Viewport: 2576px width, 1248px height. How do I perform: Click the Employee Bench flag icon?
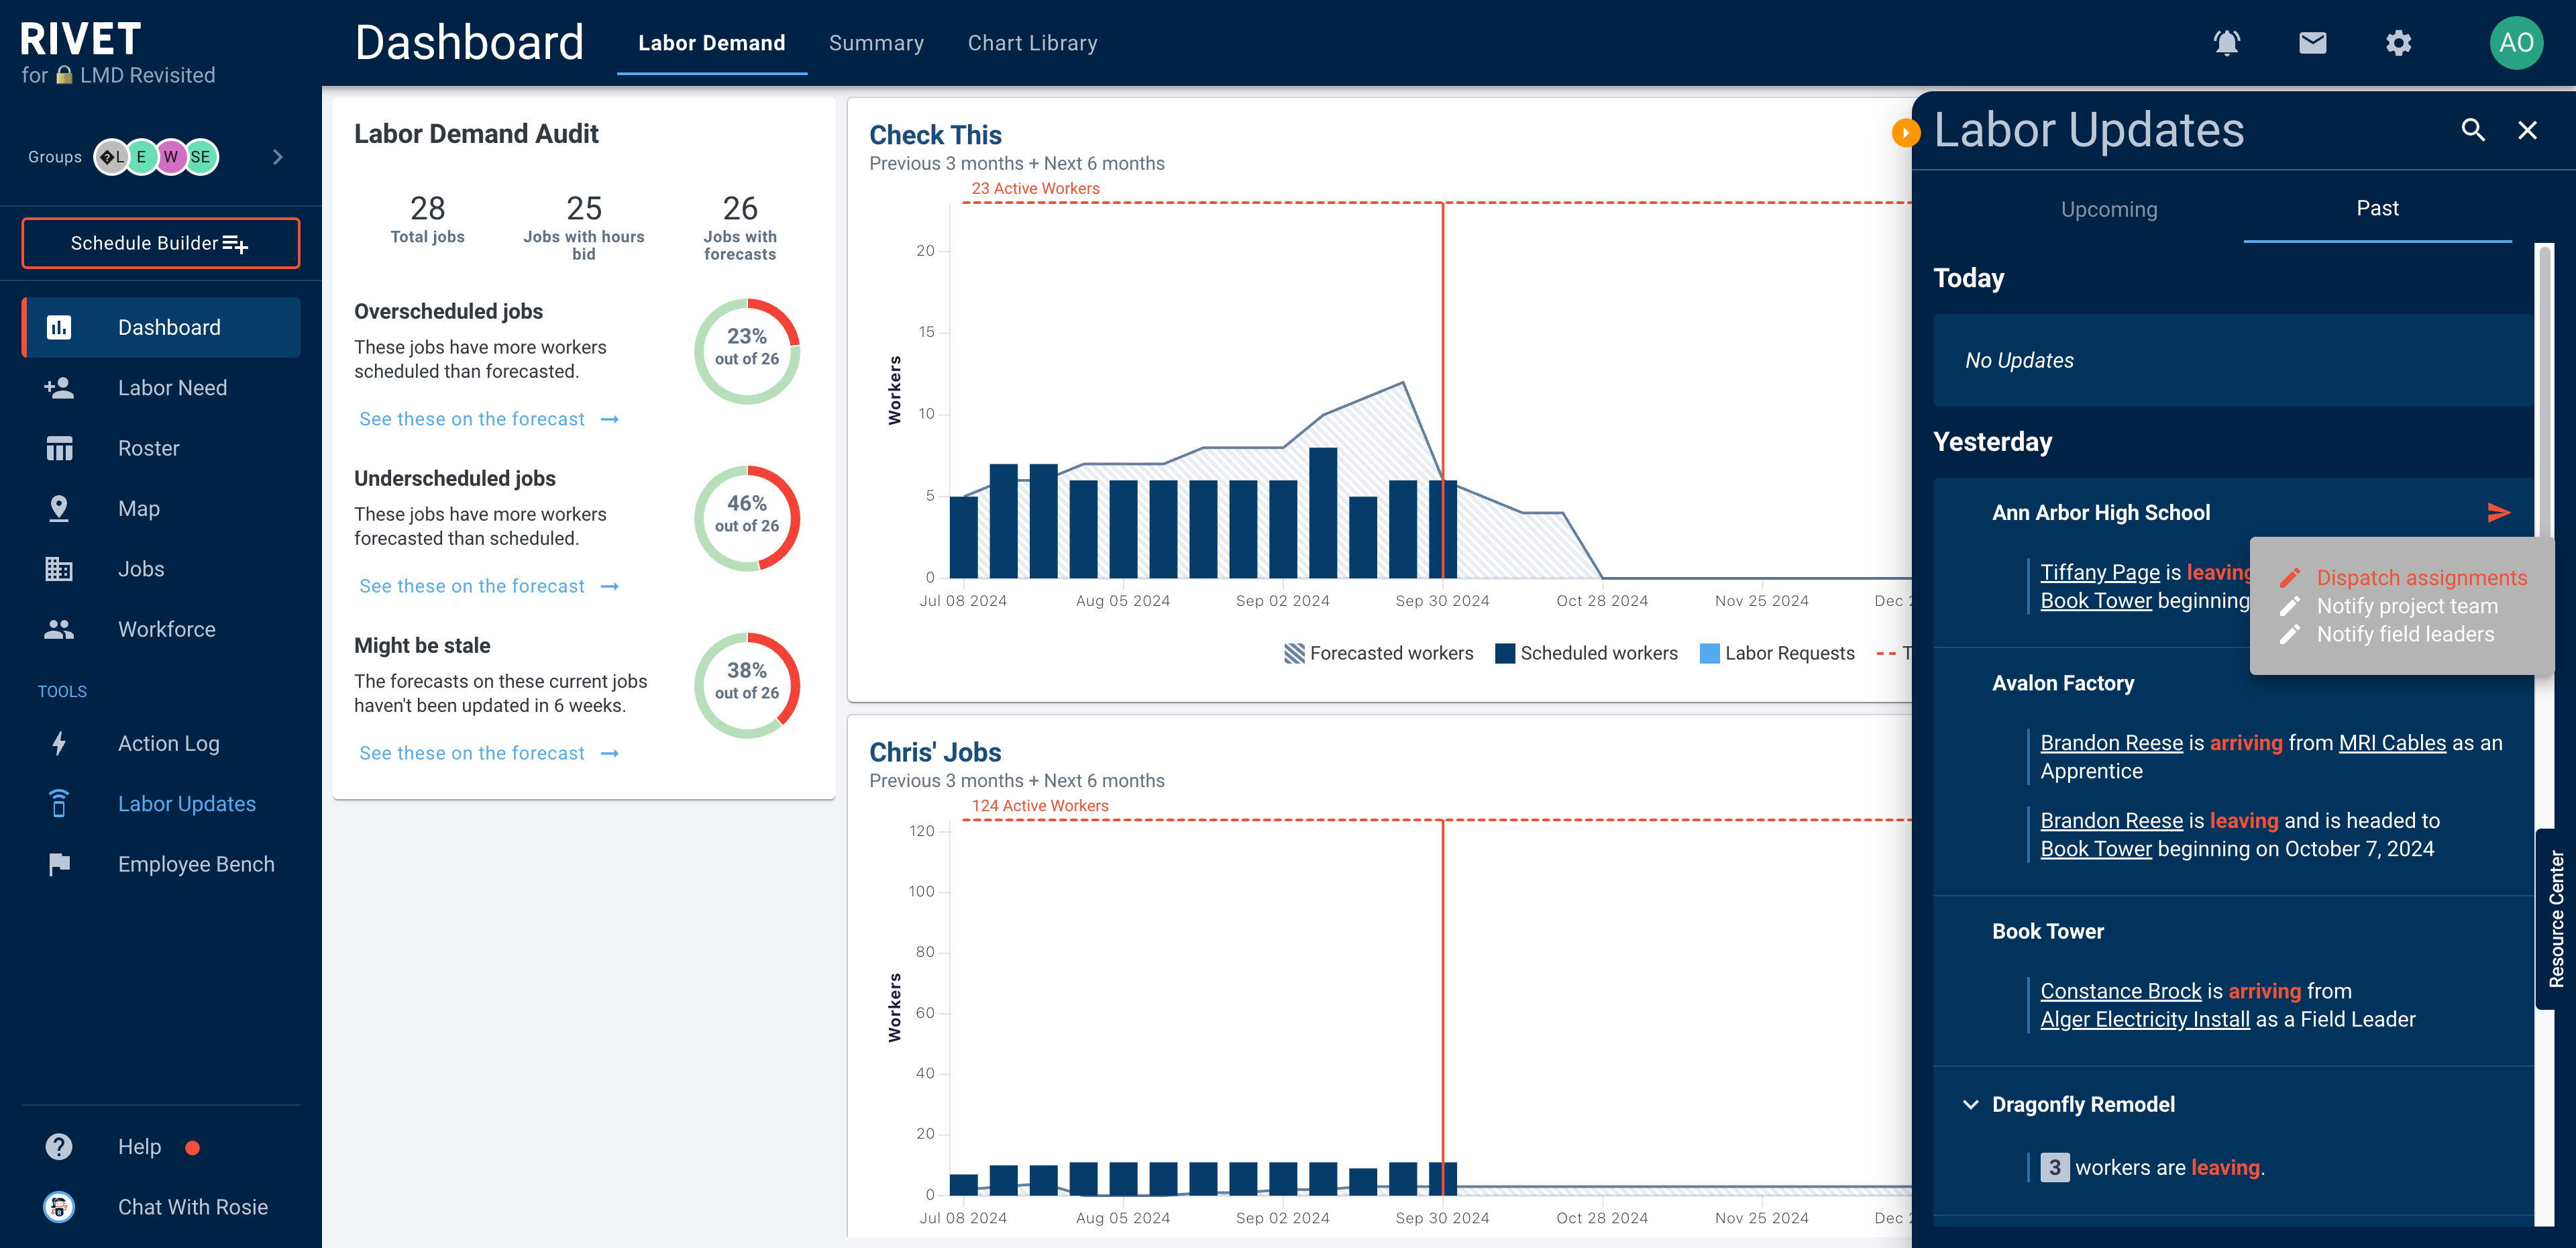(x=59, y=864)
